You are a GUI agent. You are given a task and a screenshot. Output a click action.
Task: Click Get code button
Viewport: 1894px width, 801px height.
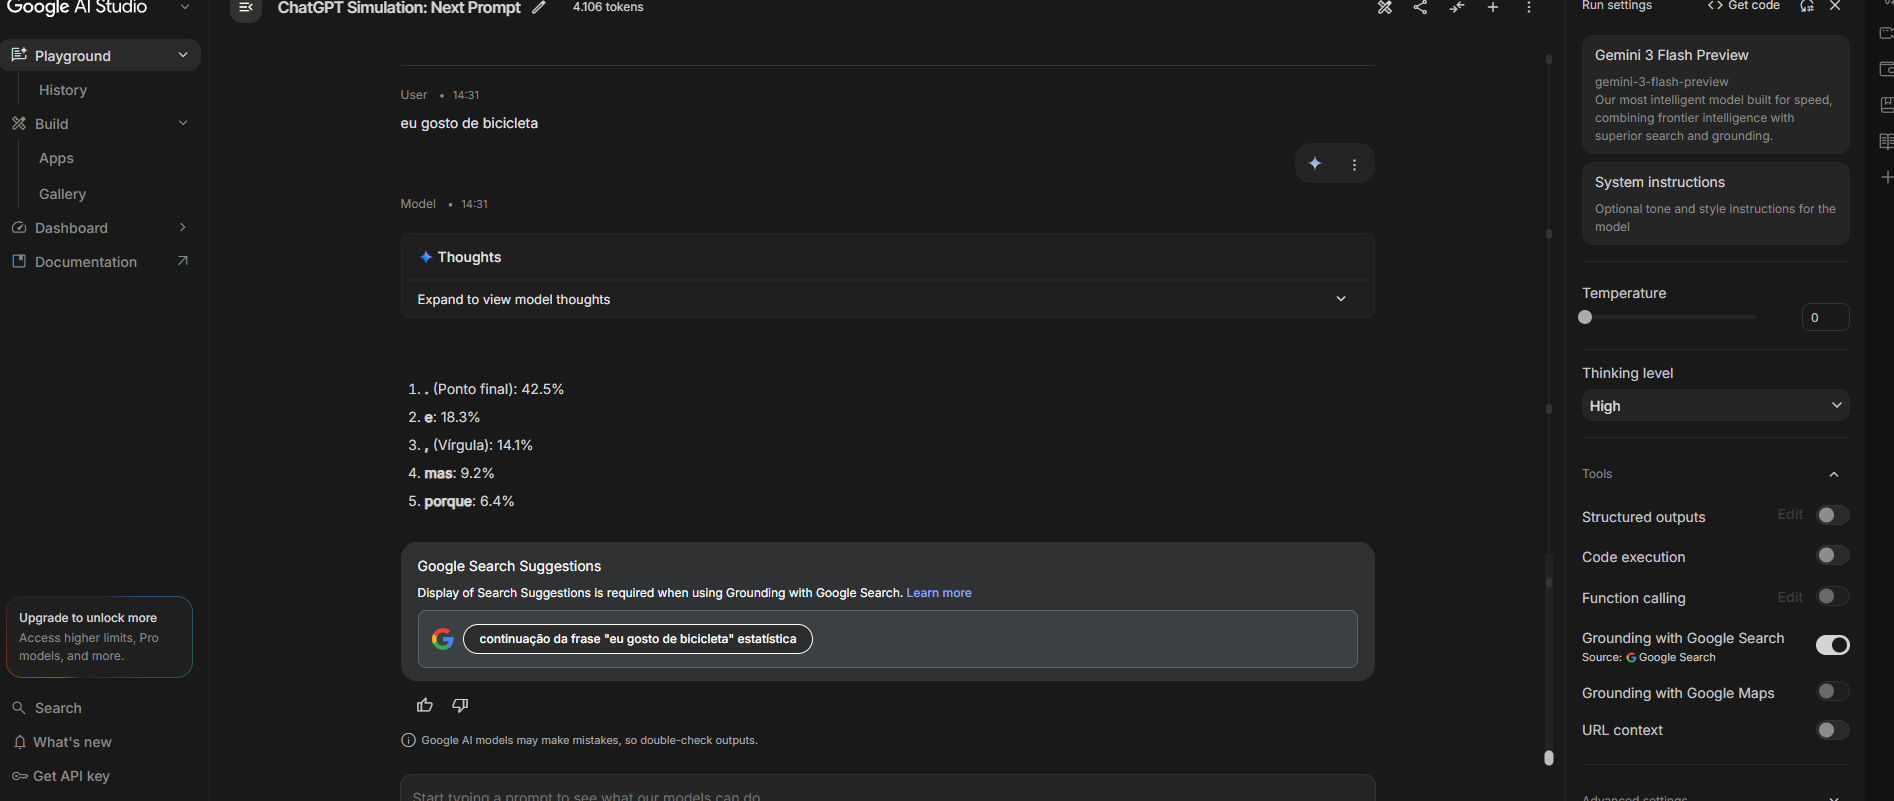(x=1744, y=6)
